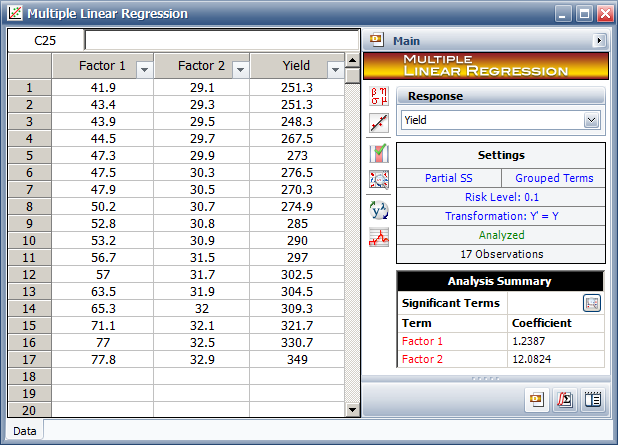
Task: Select row header 1
Action: click(x=30, y=88)
